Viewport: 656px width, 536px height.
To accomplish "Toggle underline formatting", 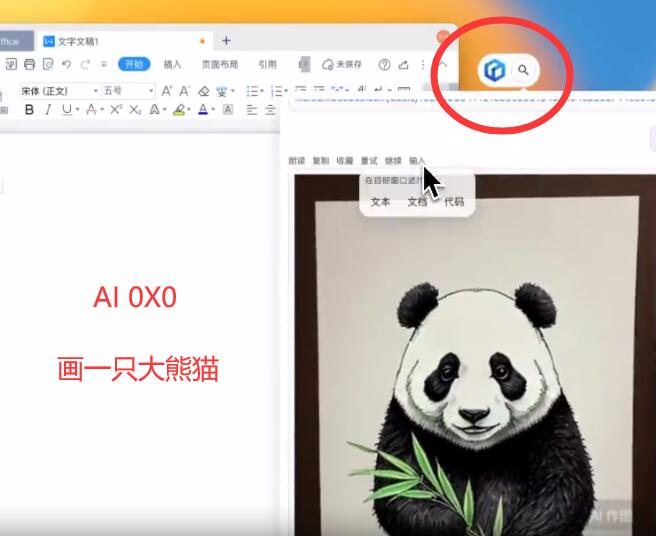I will 67,110.
